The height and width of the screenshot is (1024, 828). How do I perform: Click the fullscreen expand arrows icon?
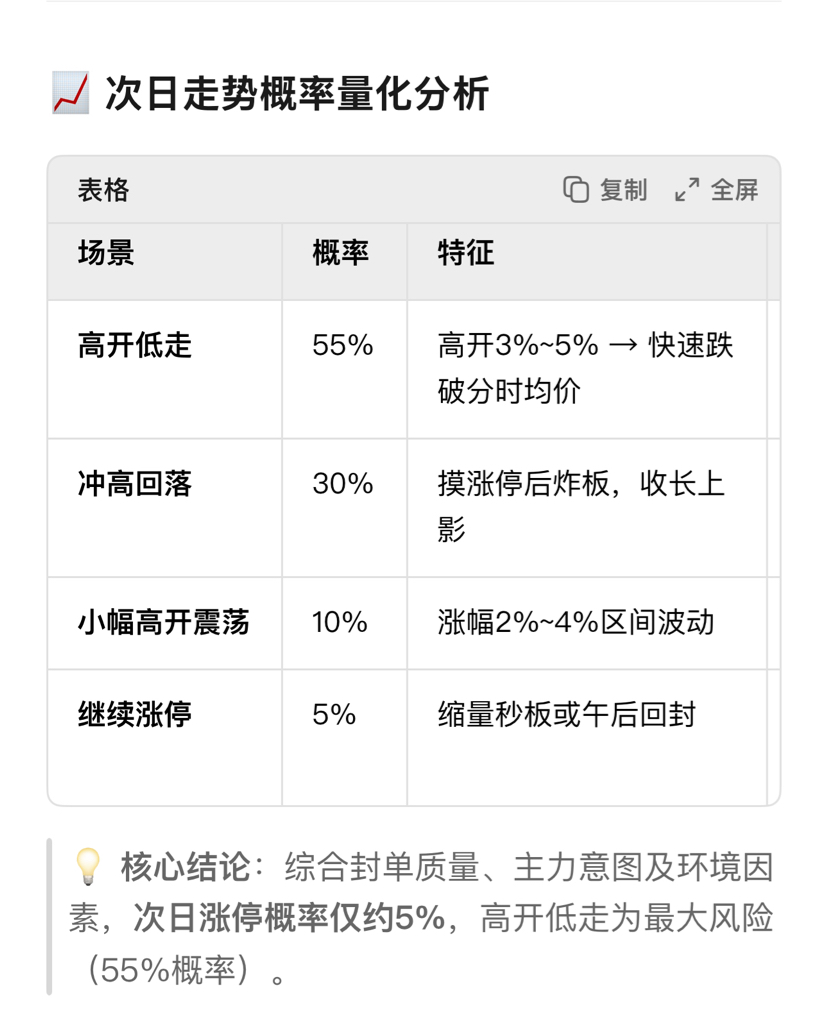(687, 190)
